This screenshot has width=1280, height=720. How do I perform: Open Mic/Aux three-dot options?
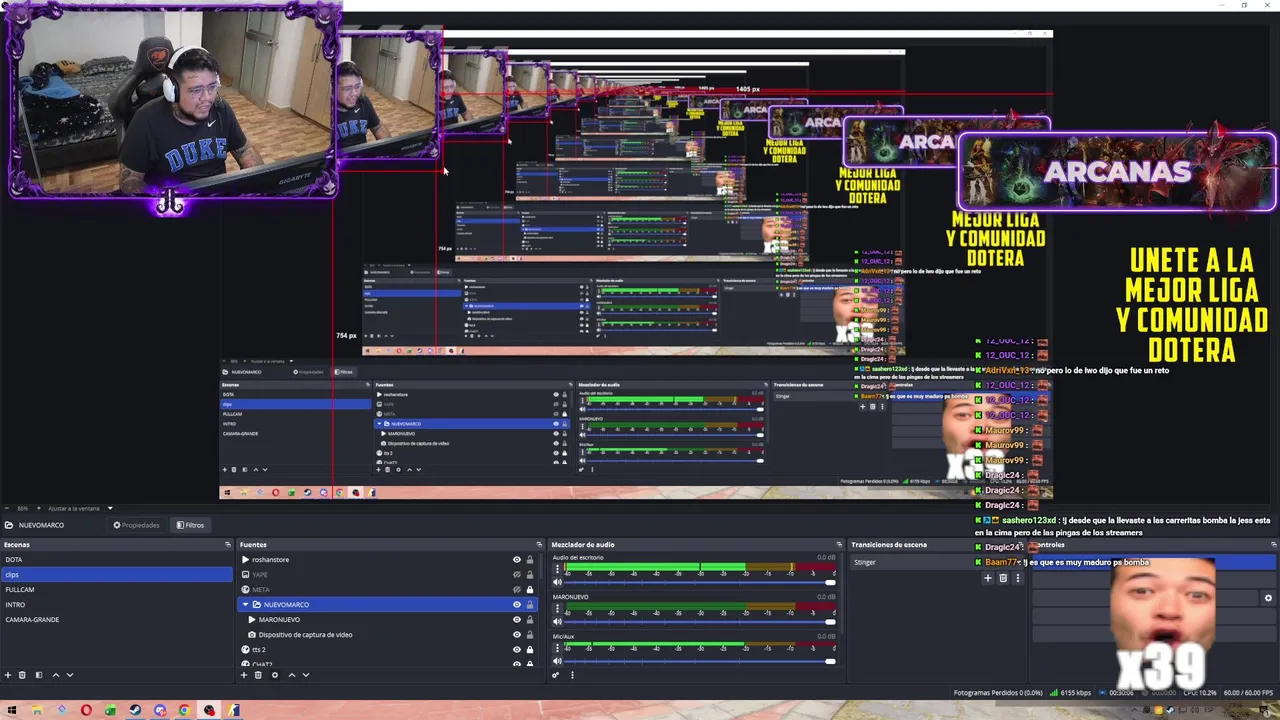(x=558, y=648)
